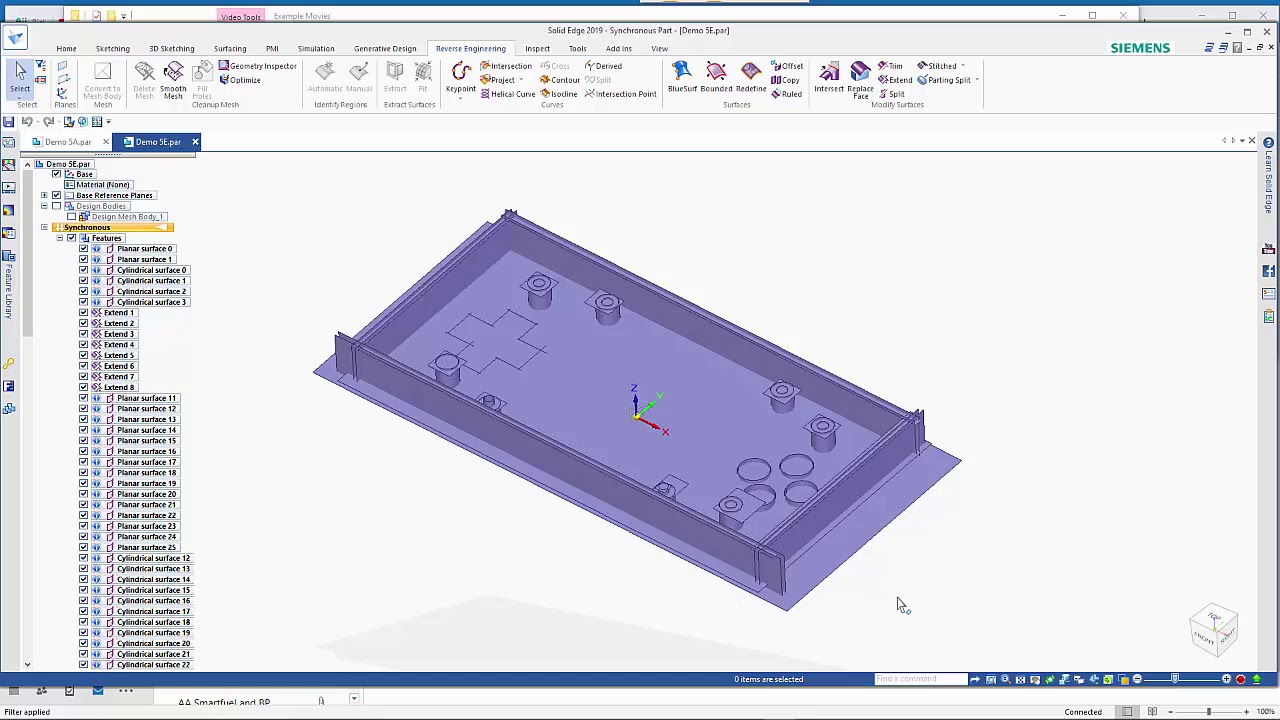Open the Parting Split dropdown arrow
This screenshot has height=720, width=1280.
(x=976, y=80)
